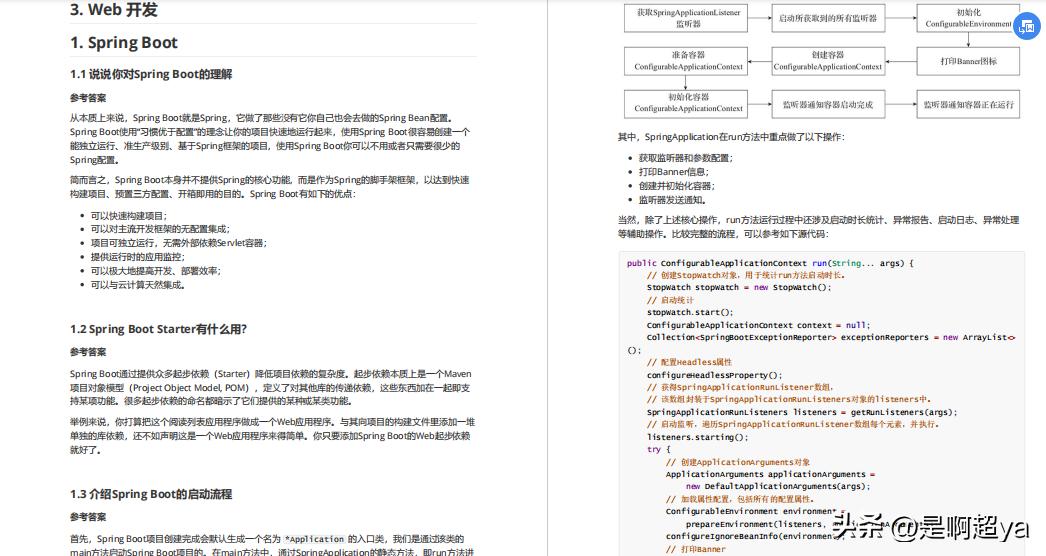Click bullet "可以对主流开发框架的无配置集成;"
This screenshot has height=556, width=1046.
160,229
